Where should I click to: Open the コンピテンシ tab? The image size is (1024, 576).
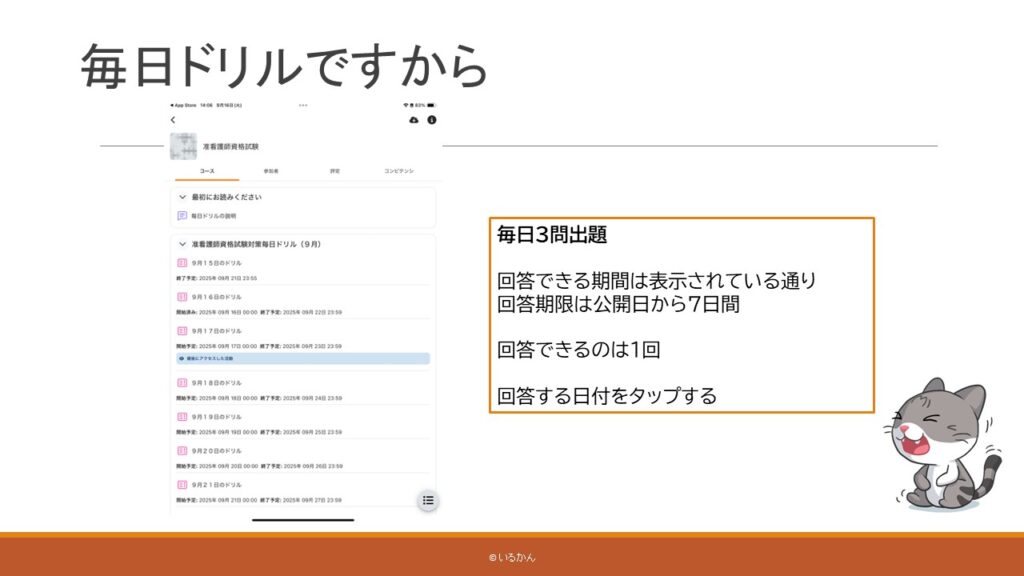coord(399,171)
